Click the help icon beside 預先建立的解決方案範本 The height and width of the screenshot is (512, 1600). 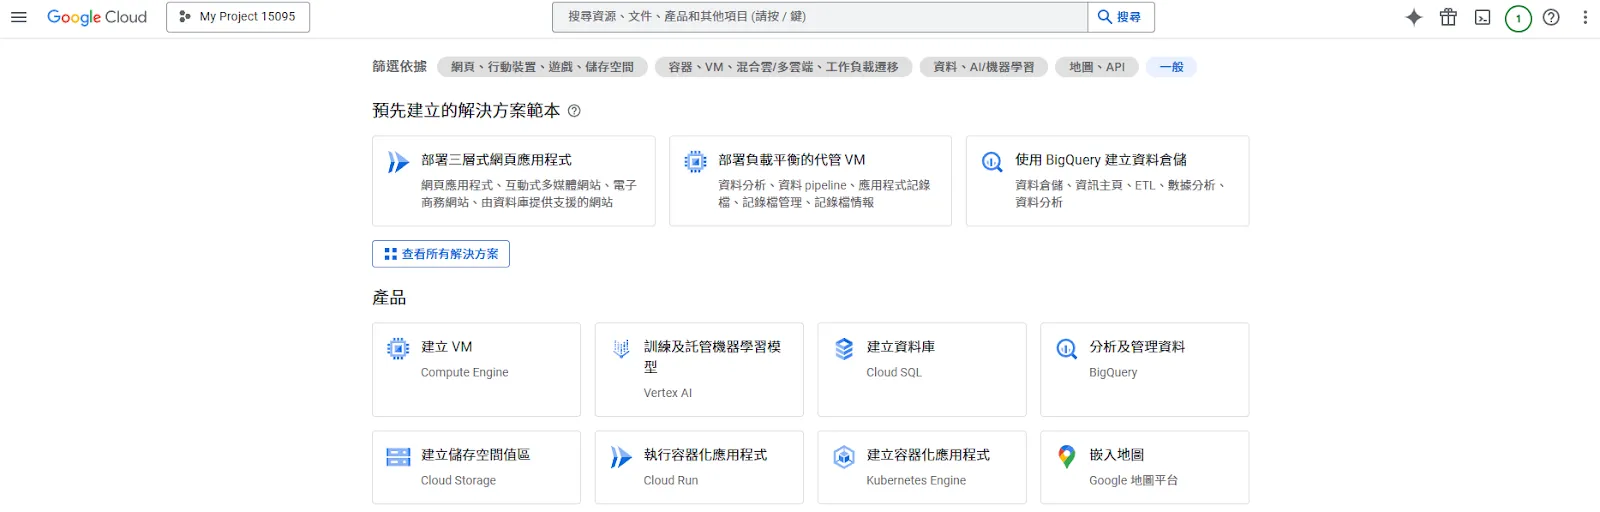(x=574, y=111)
